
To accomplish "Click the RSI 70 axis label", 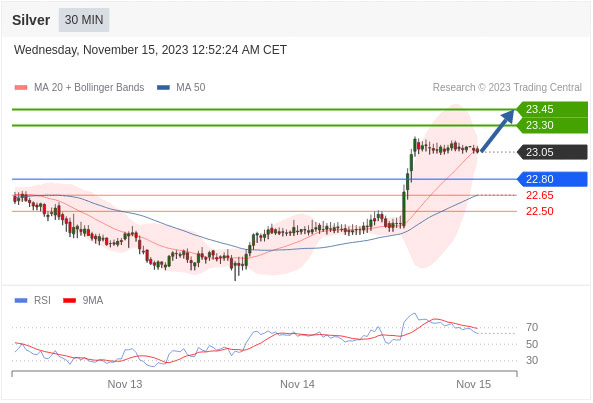I will pos(532,327).
